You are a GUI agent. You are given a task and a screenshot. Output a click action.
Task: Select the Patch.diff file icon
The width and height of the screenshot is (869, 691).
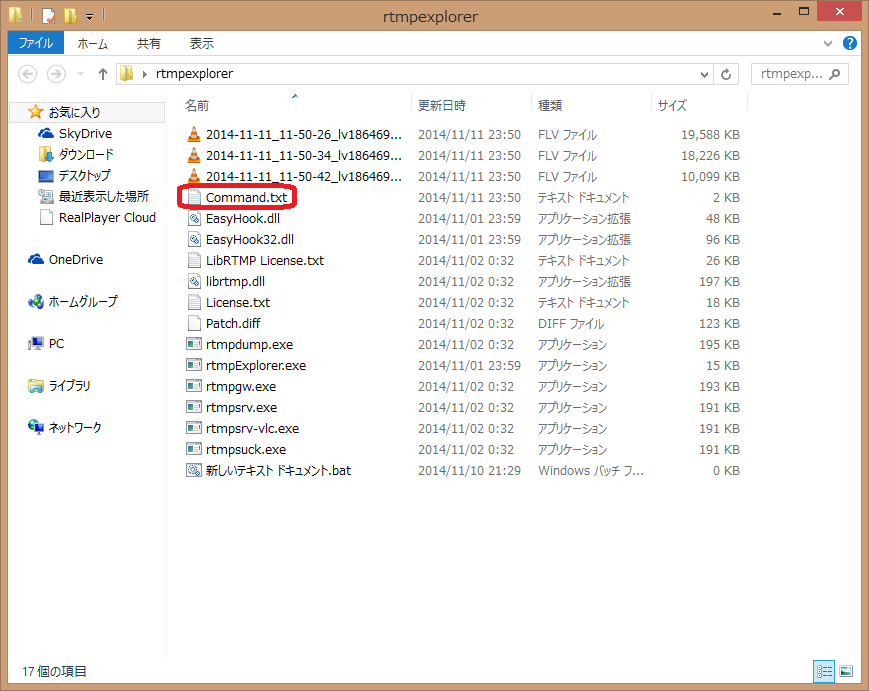(195, 324)
